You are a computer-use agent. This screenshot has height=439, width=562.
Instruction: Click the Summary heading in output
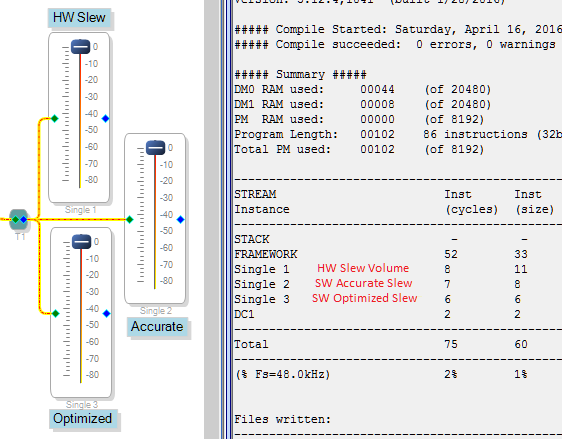pyautogui.click(x=300, y=75)
